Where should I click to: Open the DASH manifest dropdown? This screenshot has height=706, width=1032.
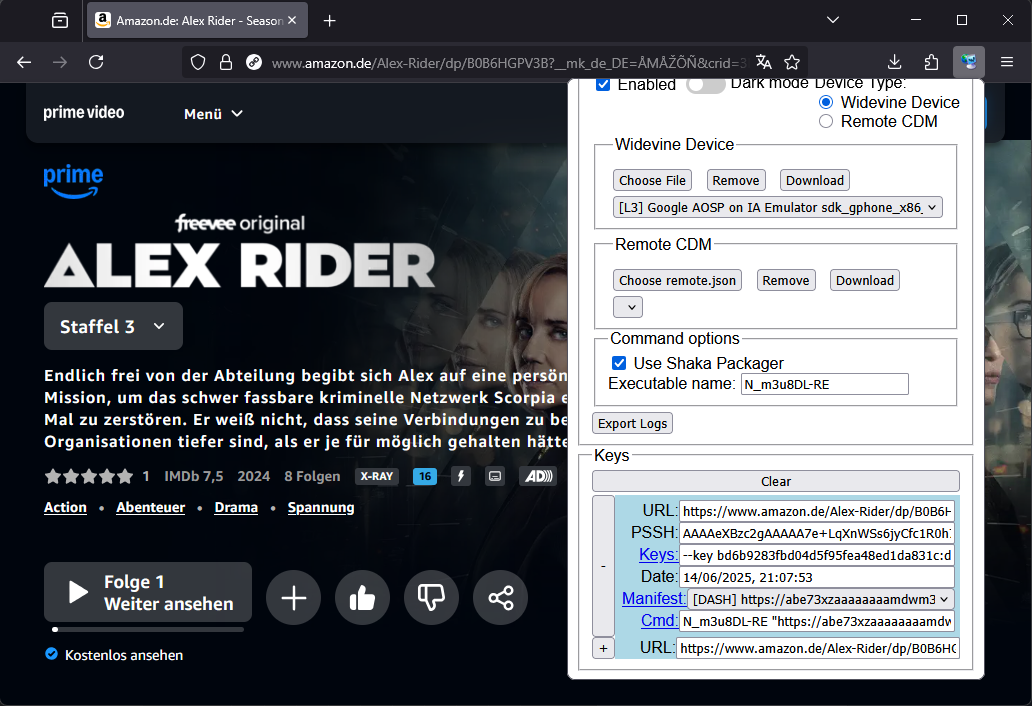tap(821, 599)
